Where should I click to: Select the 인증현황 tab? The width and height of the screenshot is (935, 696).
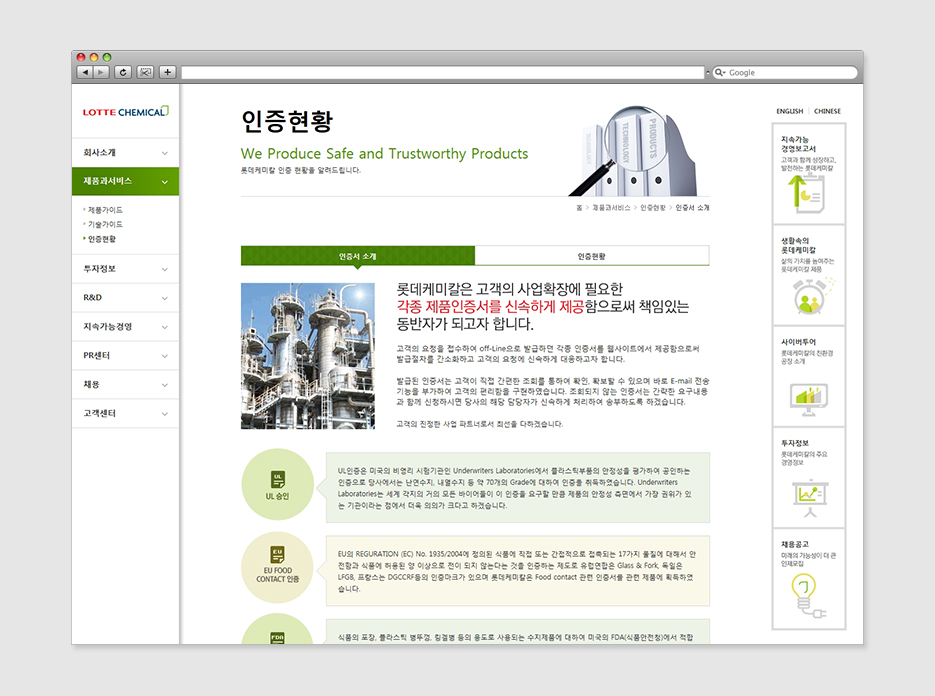coord(592,256)
